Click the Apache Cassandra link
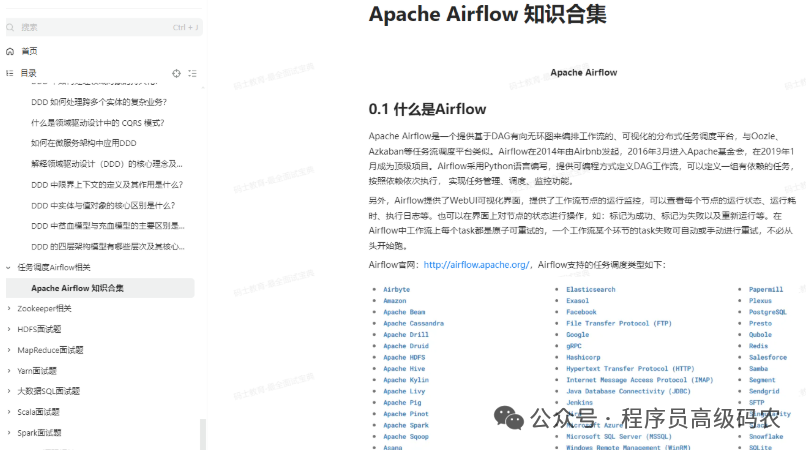806x450 pixels. click(413, 323)
